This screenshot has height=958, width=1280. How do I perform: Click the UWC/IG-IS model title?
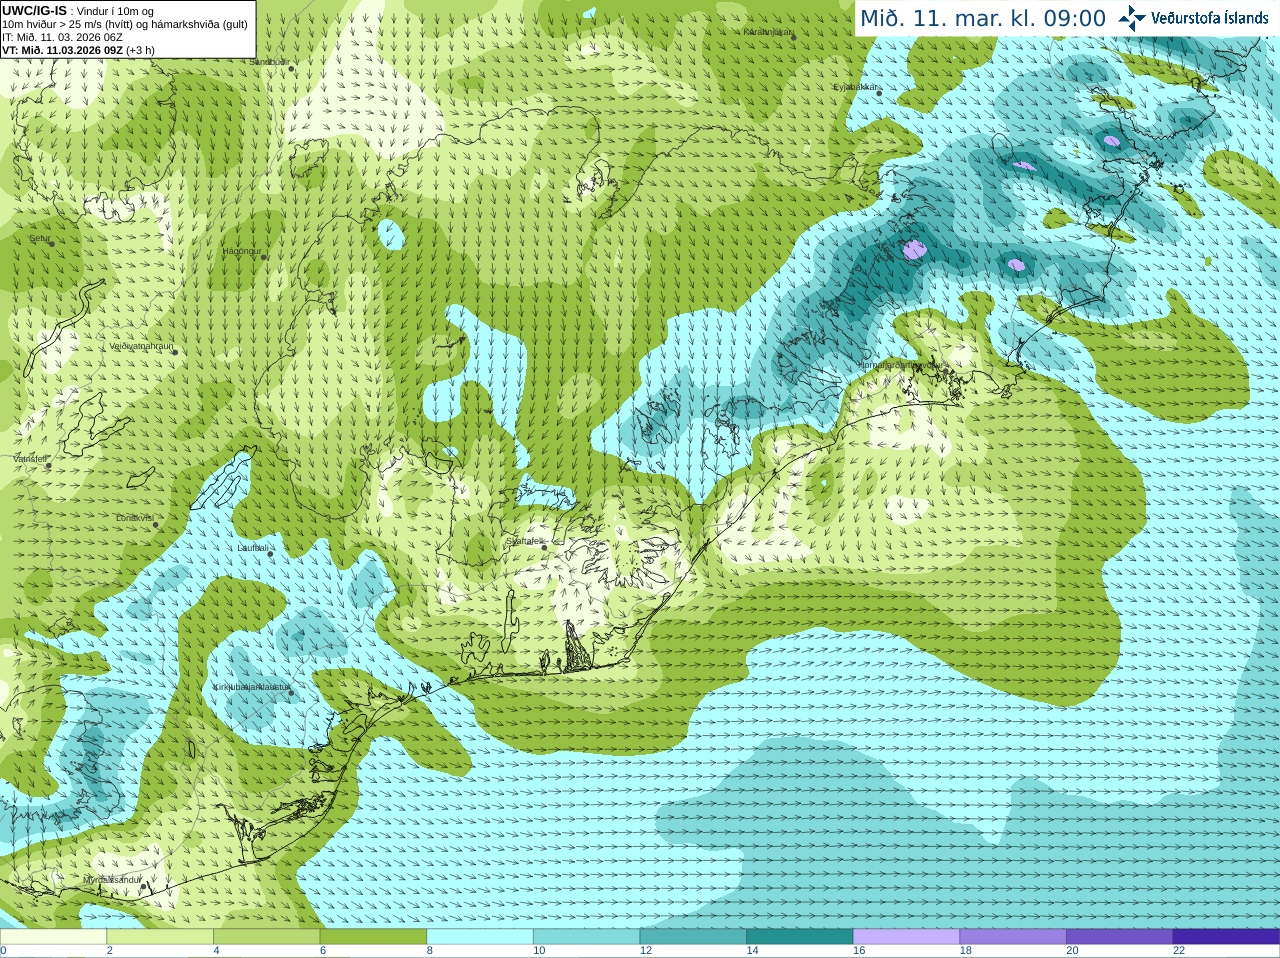point(35,11)
